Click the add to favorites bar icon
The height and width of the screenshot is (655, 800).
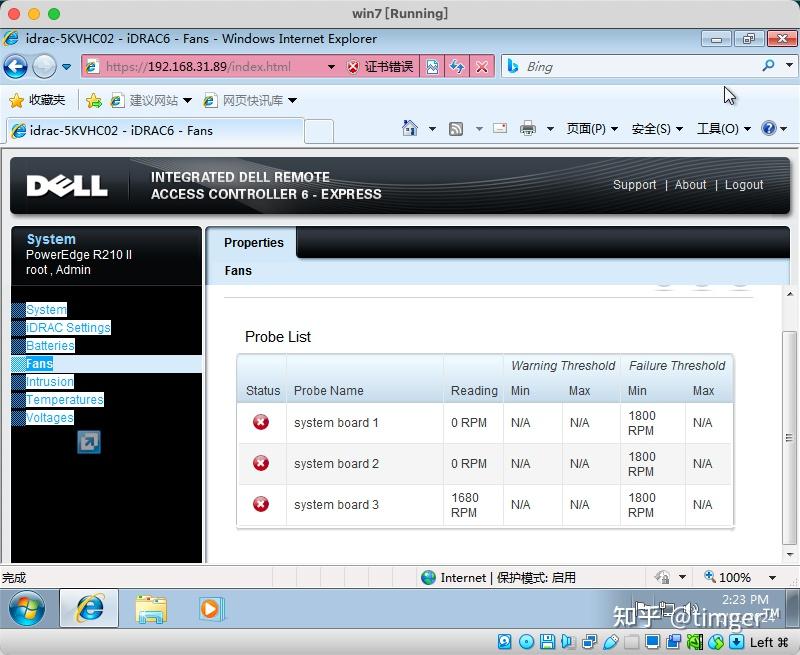(x=94, y=100)
